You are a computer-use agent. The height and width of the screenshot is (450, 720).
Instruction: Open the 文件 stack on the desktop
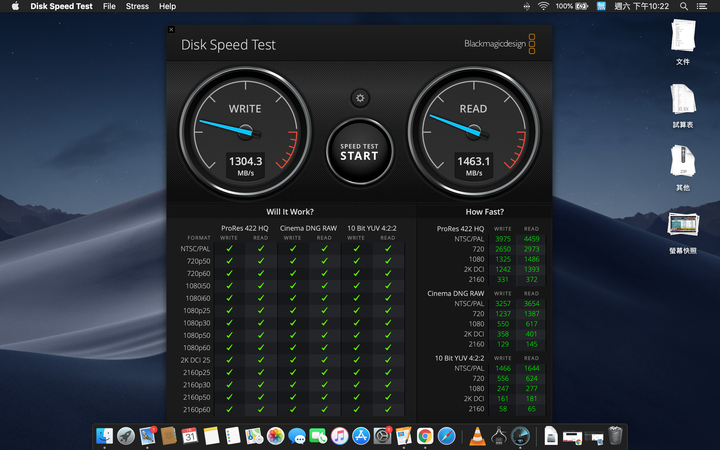click(x=683, y=42)
